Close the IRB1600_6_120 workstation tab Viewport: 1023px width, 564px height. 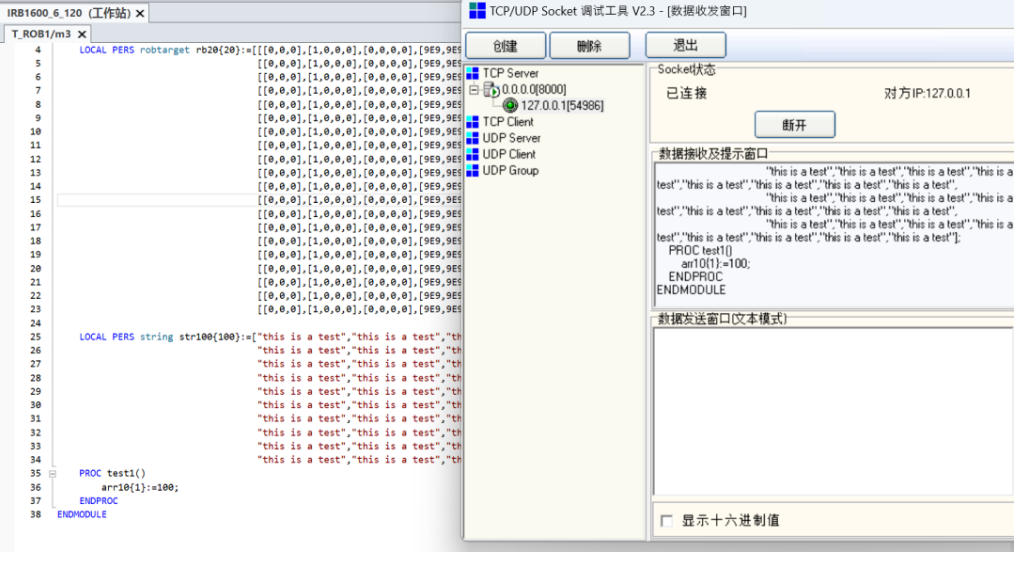point(140,13)
